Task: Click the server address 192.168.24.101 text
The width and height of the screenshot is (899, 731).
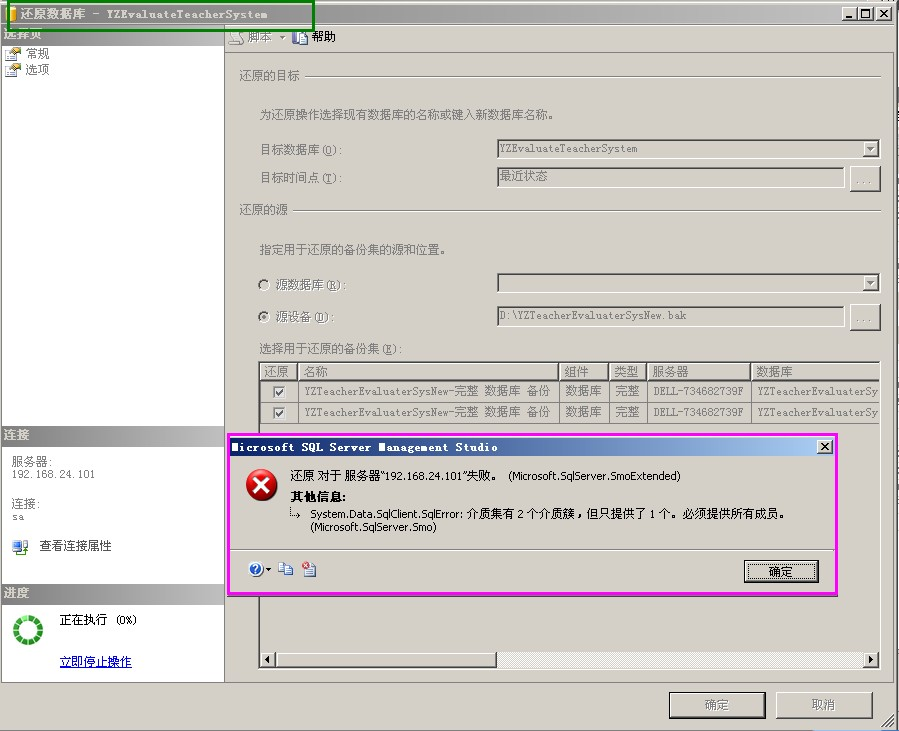Action: click(x=53, y=475)
